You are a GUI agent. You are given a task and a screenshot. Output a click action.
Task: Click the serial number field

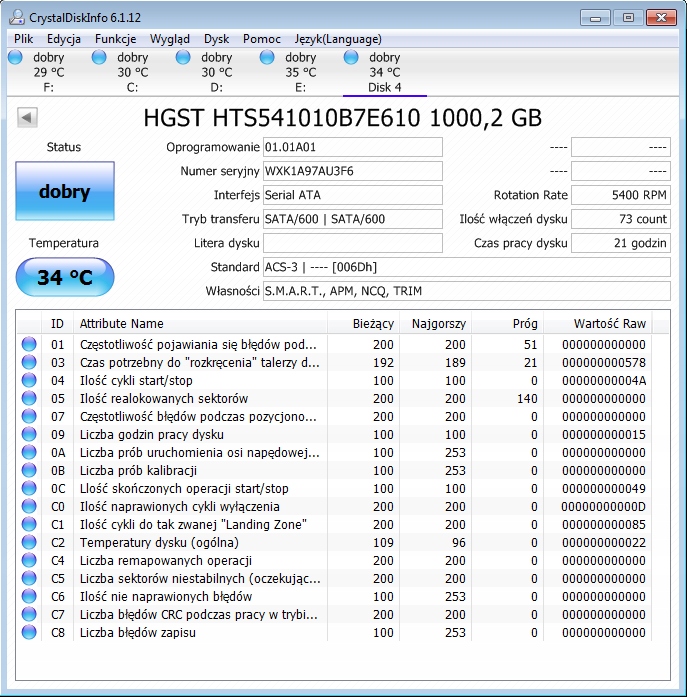352,171
